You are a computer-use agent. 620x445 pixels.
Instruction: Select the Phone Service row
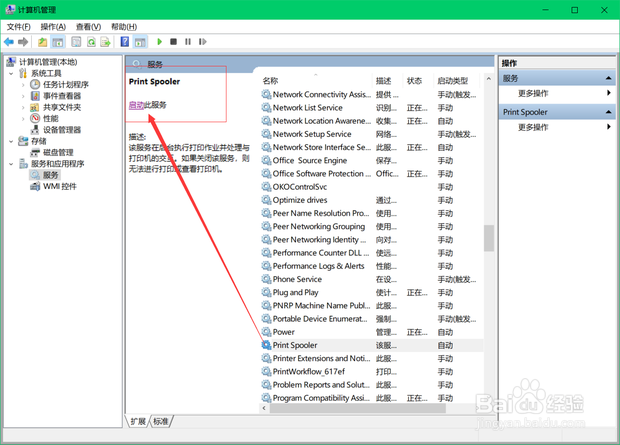pos(371,279)
